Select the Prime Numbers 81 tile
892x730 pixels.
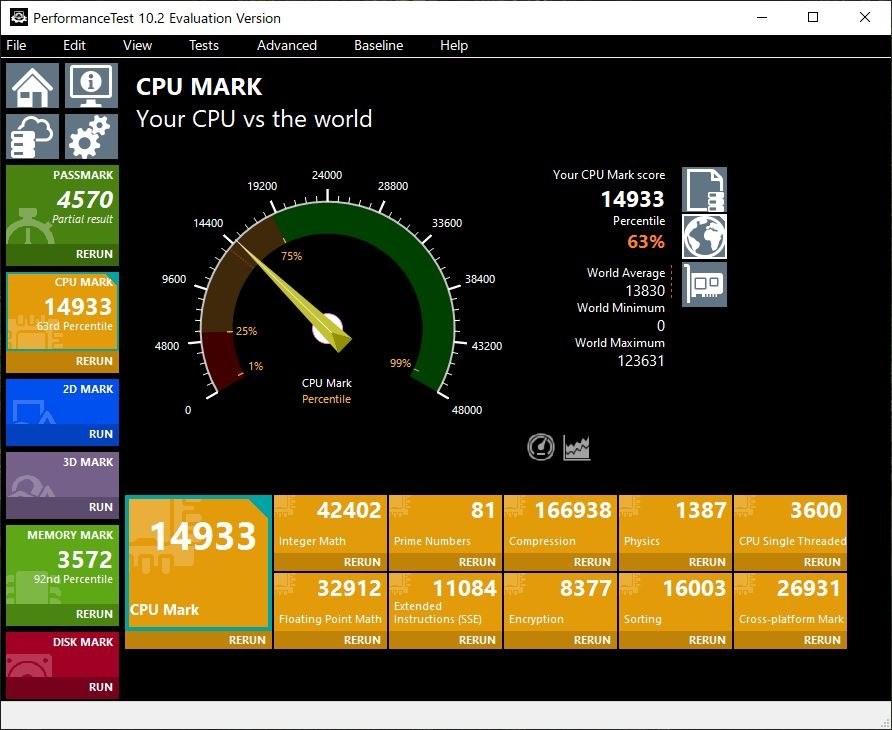click(445, 524)
